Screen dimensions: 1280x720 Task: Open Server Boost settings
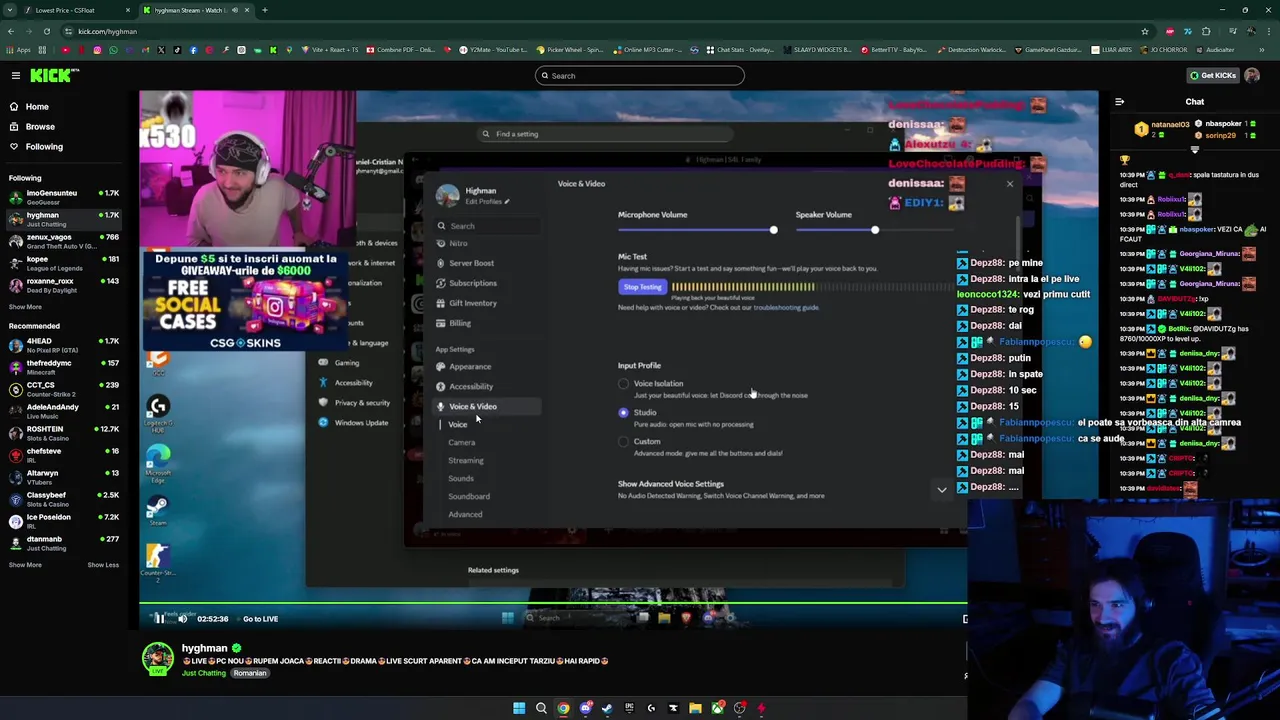point(471,263)
